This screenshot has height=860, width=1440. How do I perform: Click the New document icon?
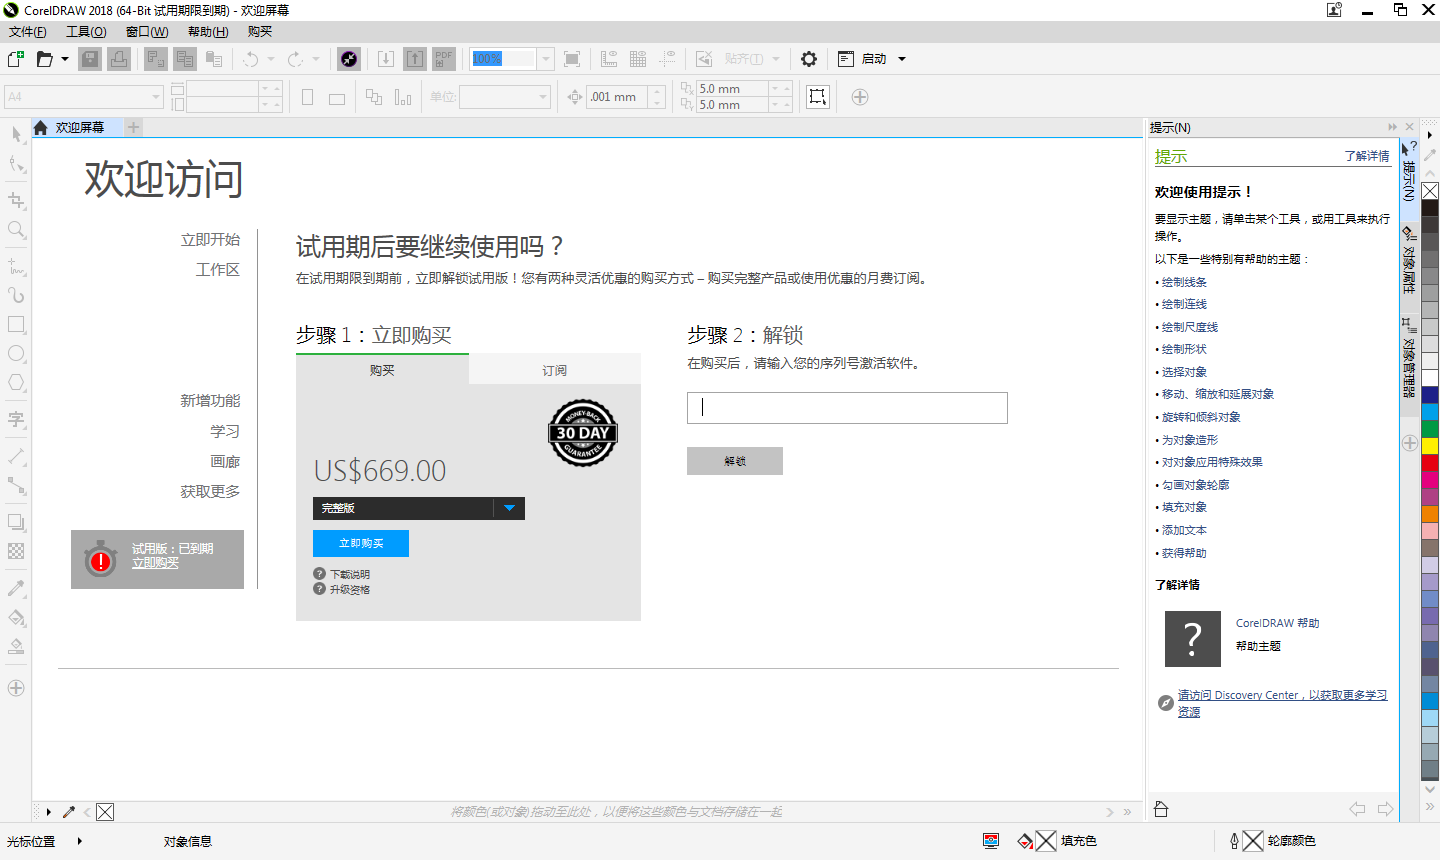[15, 59]
